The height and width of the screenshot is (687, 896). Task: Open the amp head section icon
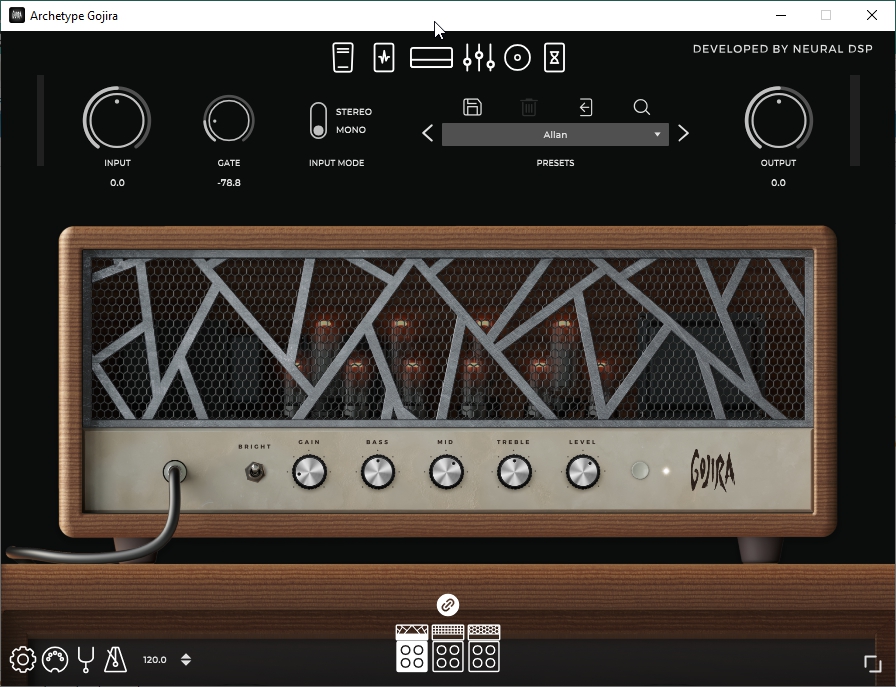pyautogui.click(x=431, y=58)
